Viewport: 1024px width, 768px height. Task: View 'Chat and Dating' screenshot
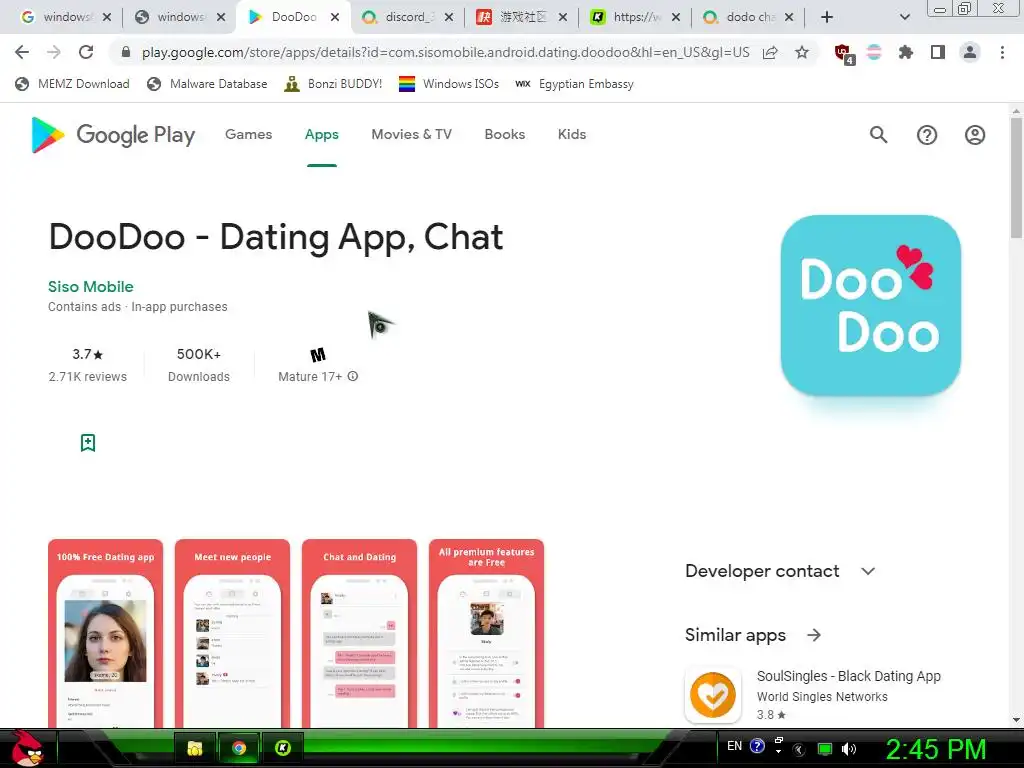pos(359,633)
